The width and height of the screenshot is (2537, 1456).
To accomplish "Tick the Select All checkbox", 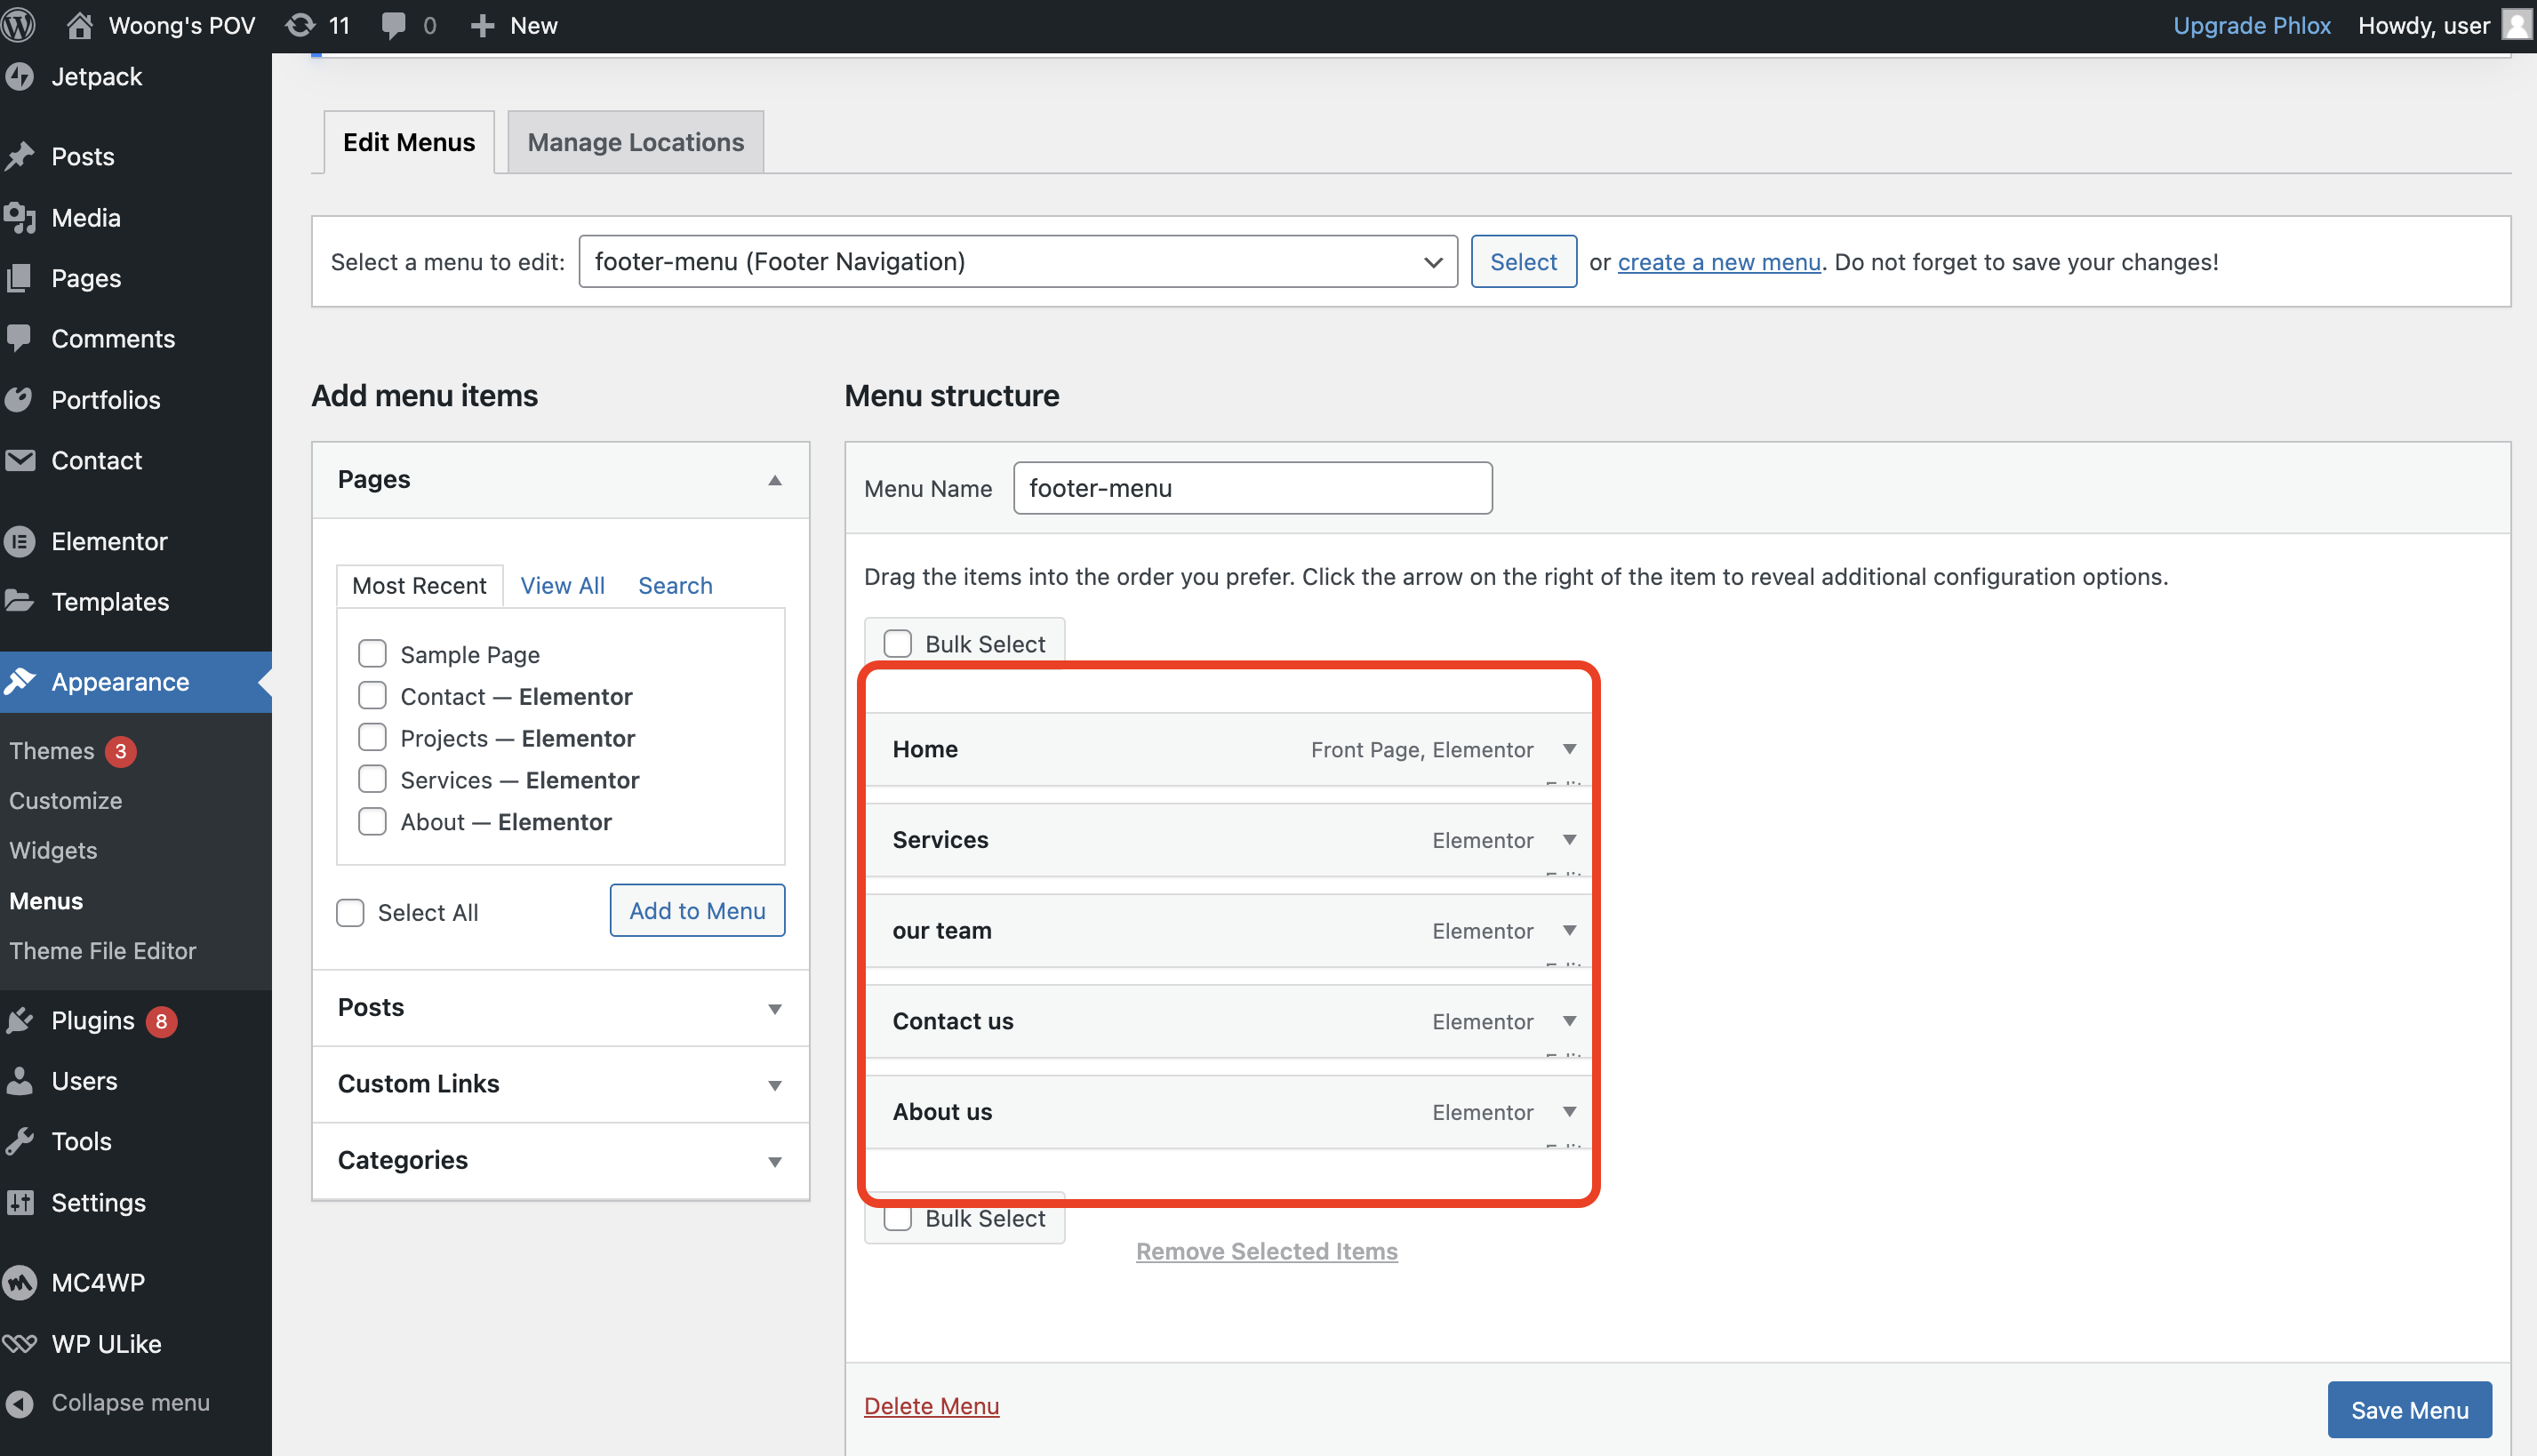I will click(x=350, y=912).
